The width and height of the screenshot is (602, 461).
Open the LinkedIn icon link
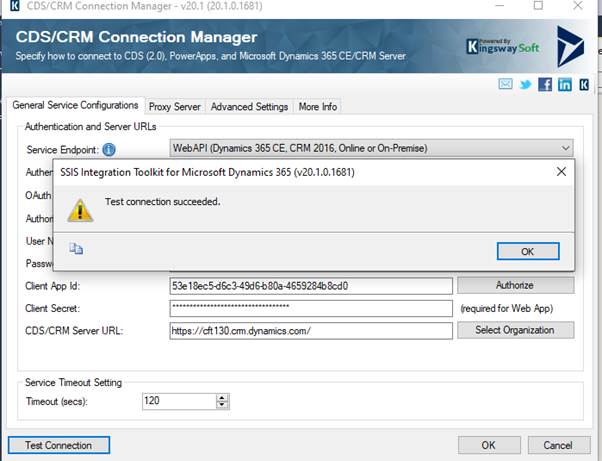coord(565,84)
